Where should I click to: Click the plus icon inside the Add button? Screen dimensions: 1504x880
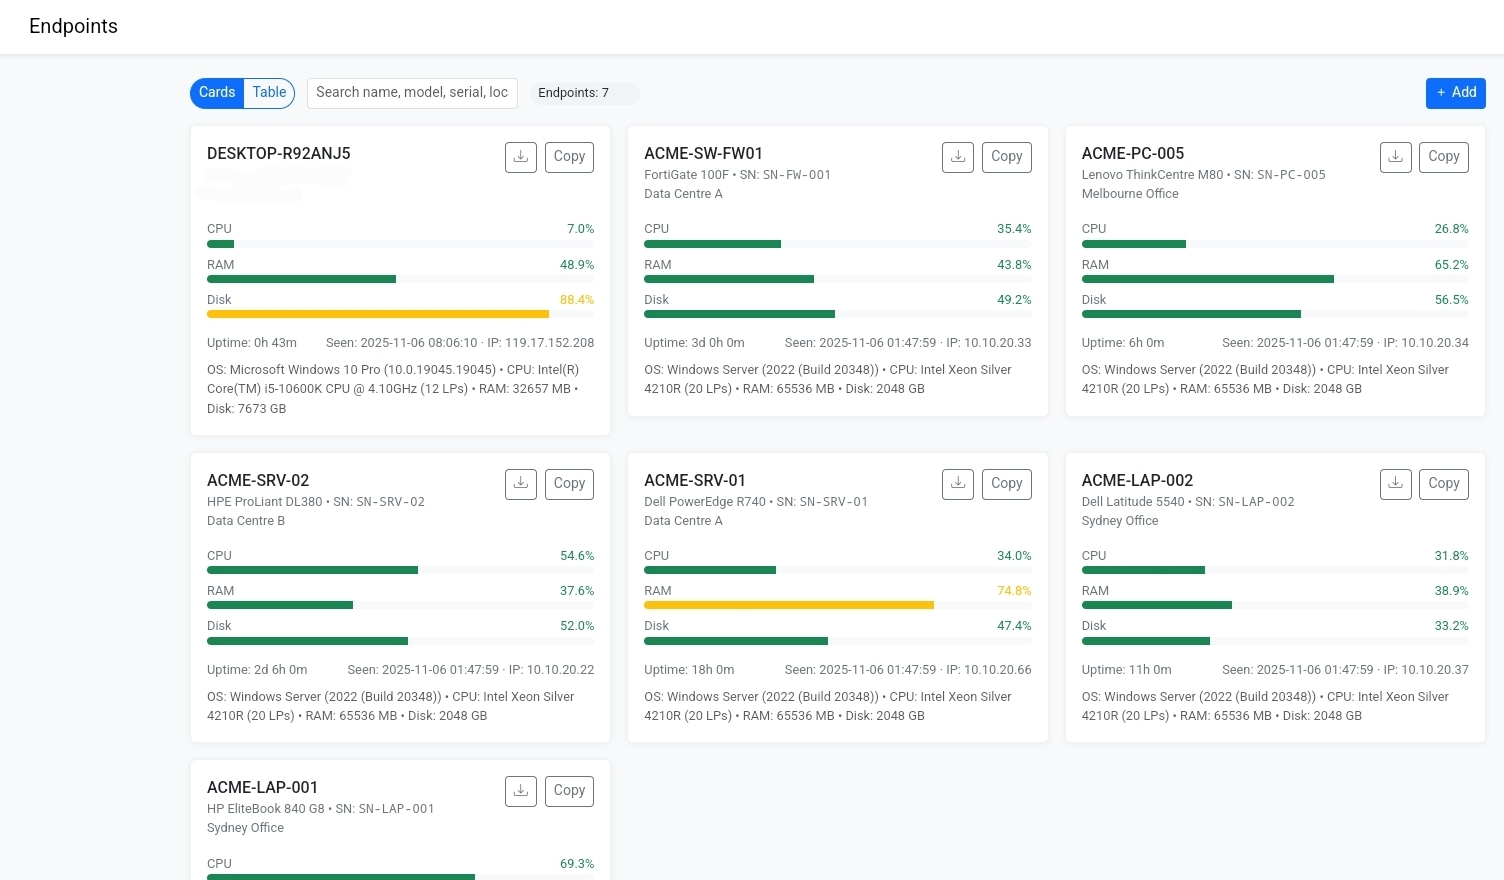click(1441, 92)
